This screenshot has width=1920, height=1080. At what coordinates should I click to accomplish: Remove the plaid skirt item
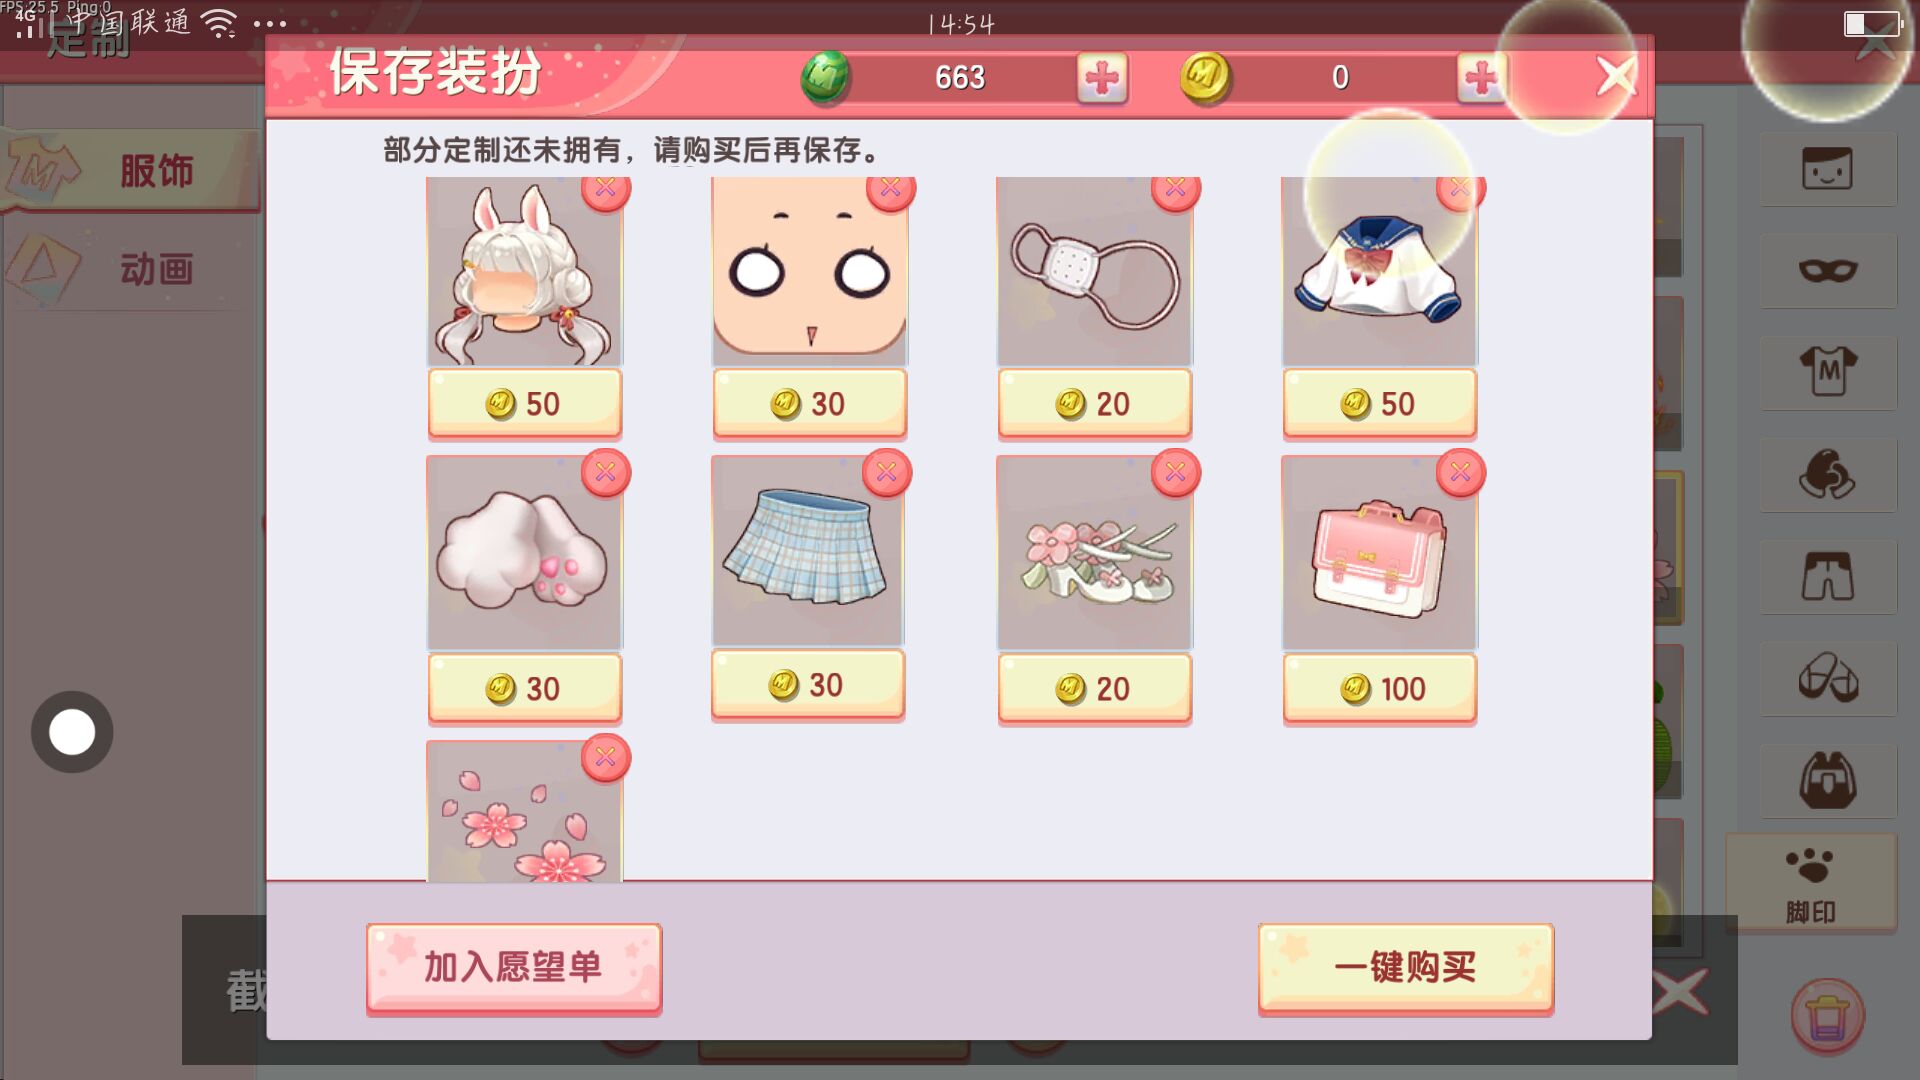[887, 472]
